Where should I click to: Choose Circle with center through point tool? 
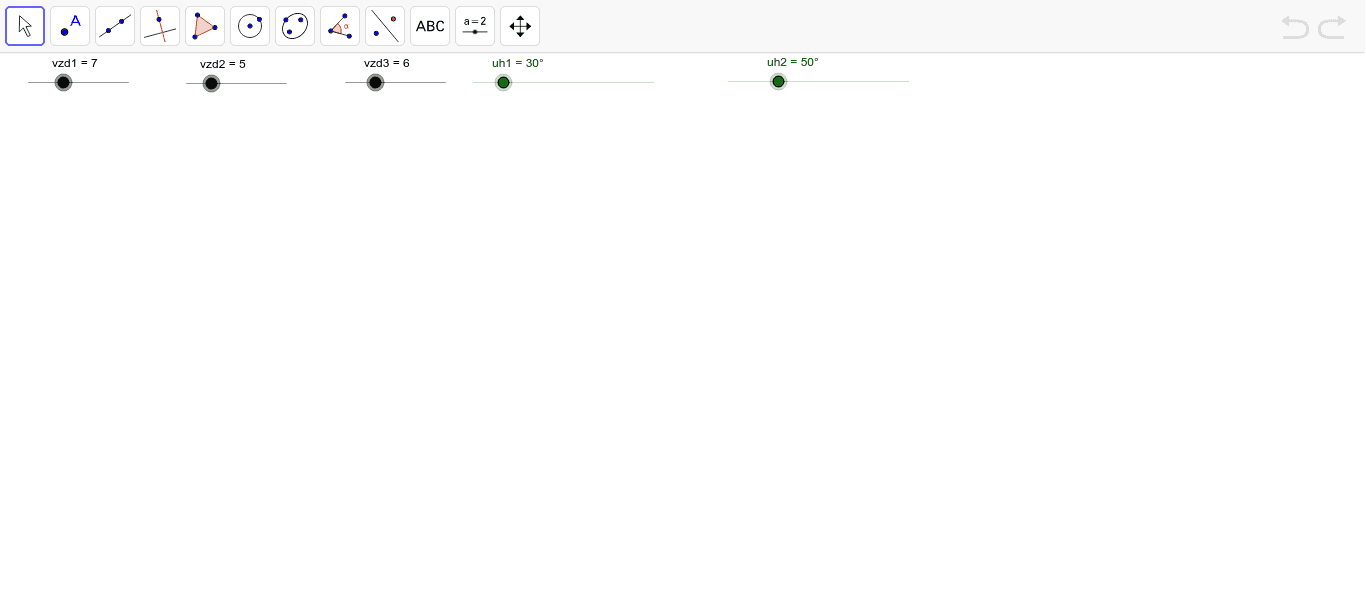(x=250, y=26)
